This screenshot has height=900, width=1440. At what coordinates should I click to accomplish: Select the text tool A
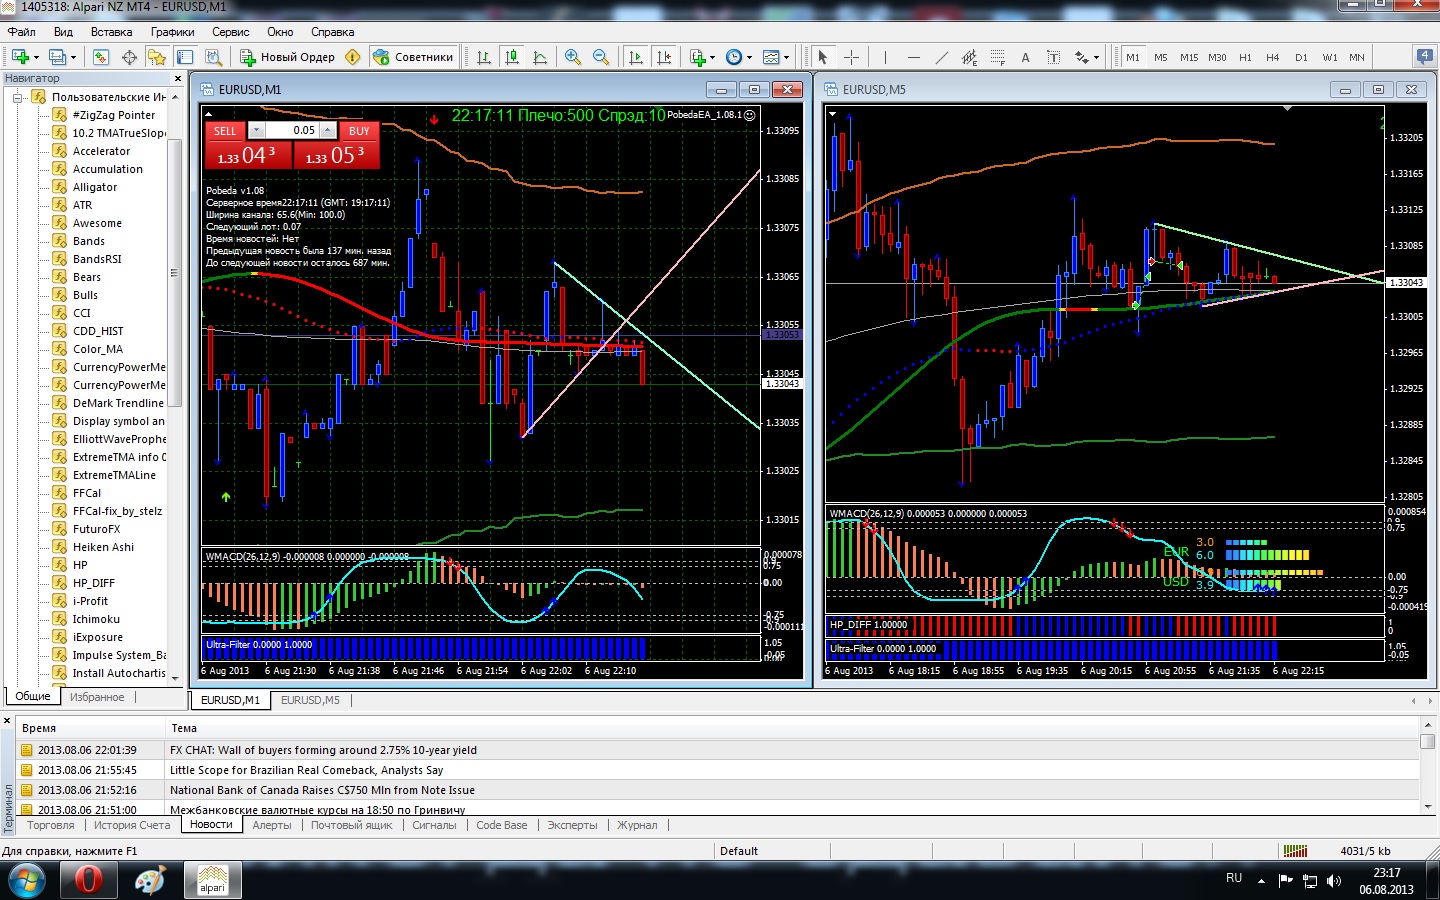1025,57
